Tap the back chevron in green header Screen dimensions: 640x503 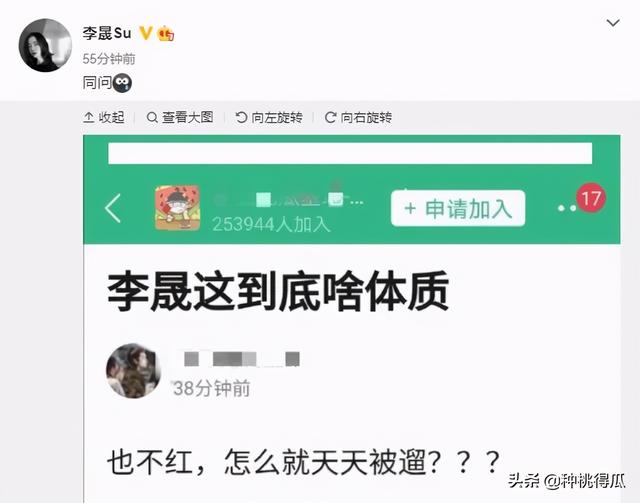coord(113,208)
